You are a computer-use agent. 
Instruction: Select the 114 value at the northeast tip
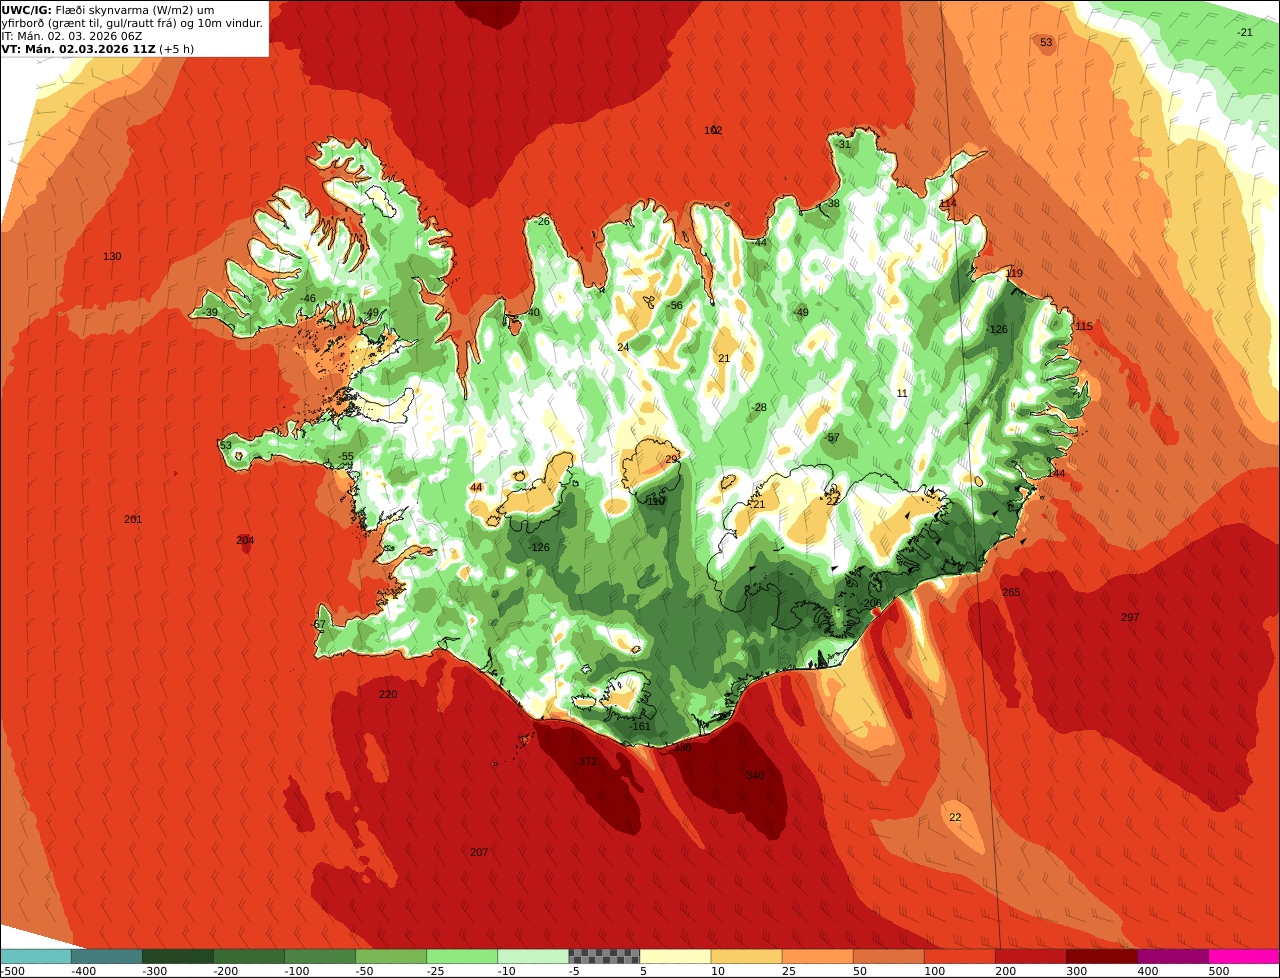pyautogui.click(x=948, y=203)
